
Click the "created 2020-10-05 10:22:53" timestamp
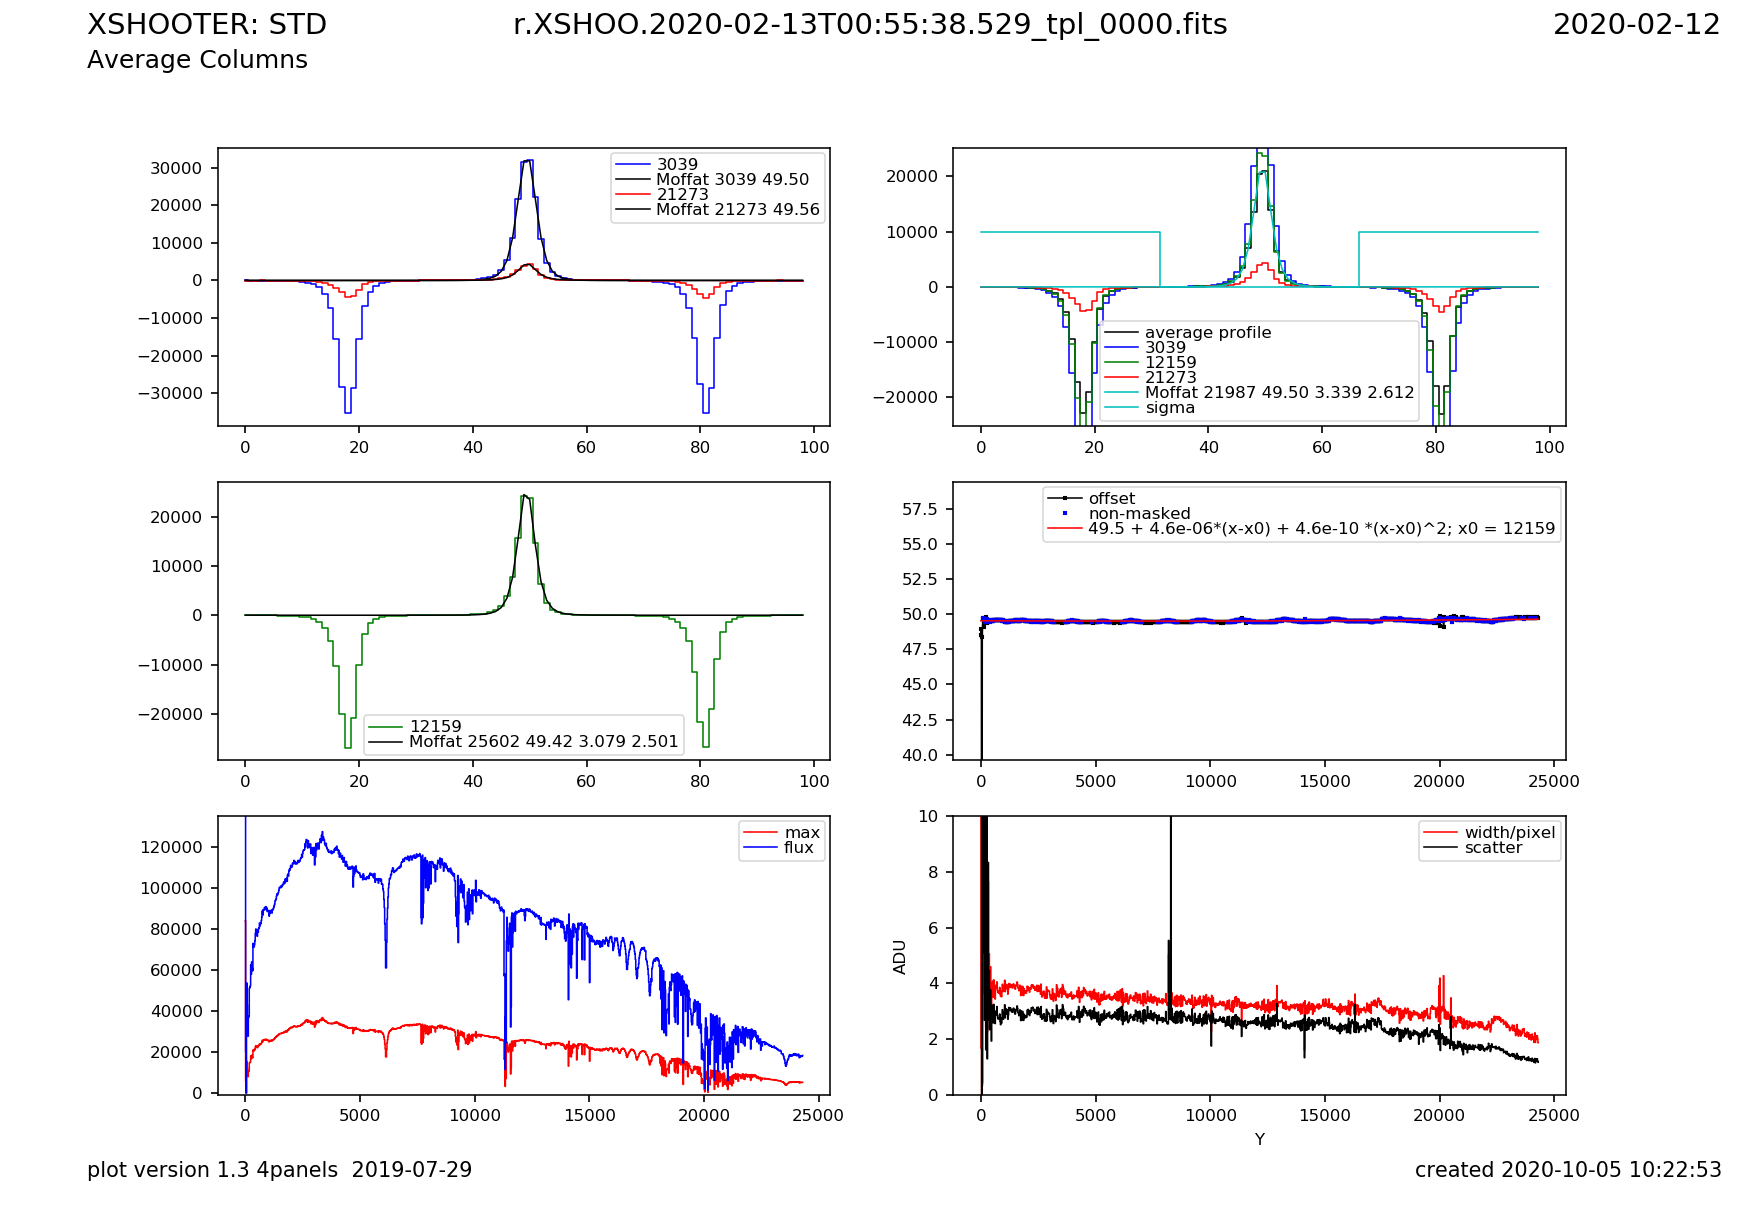[x=1567, y=1170]
